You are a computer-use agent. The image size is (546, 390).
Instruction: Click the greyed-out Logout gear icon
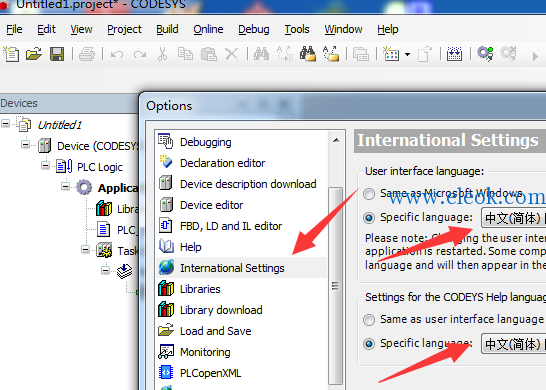tap(508, 54)
